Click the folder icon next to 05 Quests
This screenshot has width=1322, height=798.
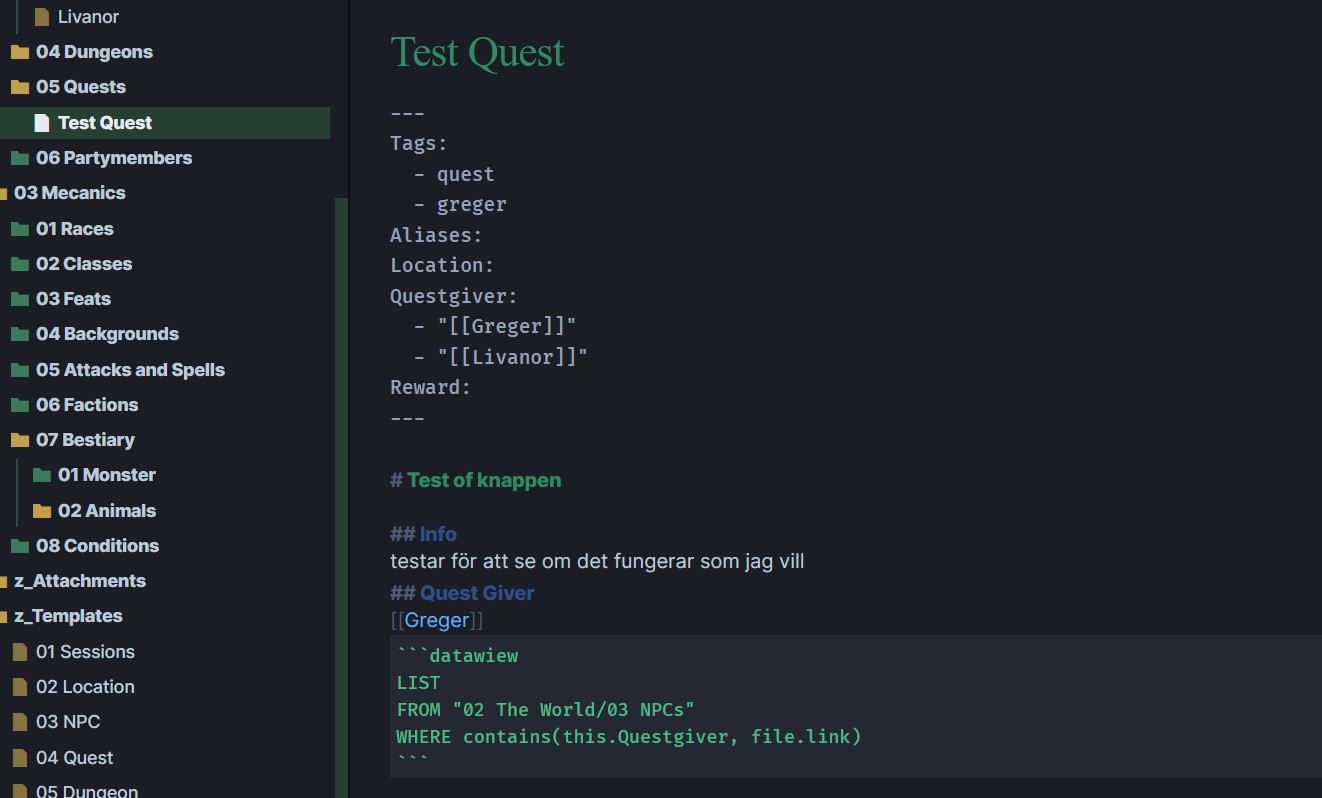pyautogui.click(x=20, y=87)
